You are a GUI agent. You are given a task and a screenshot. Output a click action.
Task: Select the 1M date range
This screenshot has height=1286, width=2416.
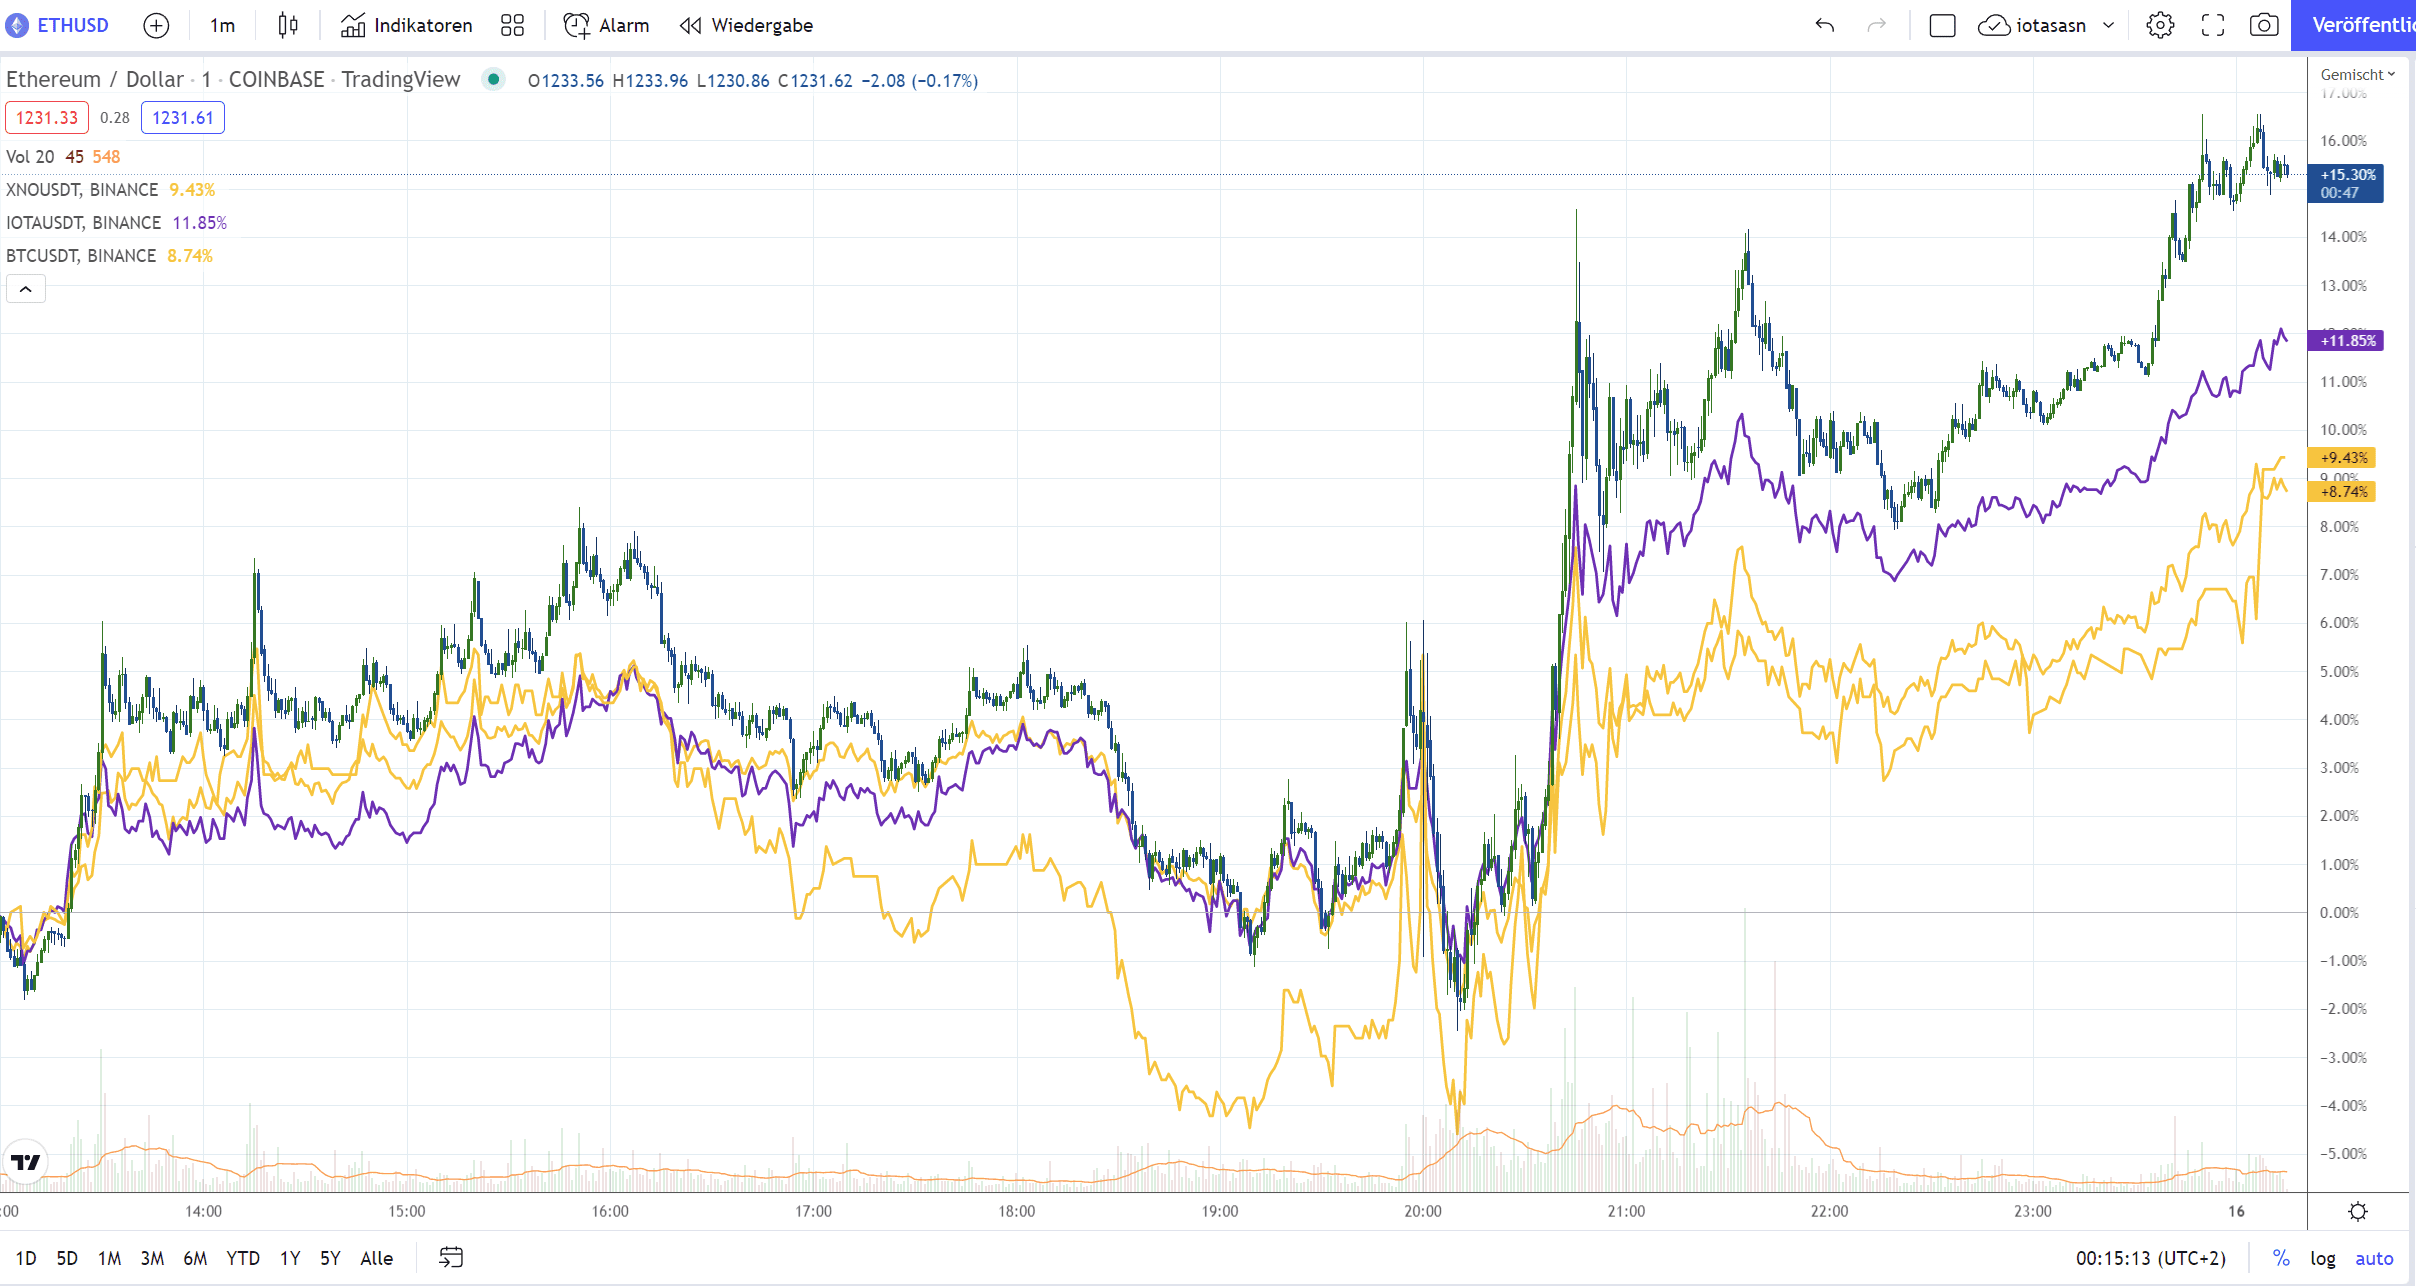tap(110, 1258)
